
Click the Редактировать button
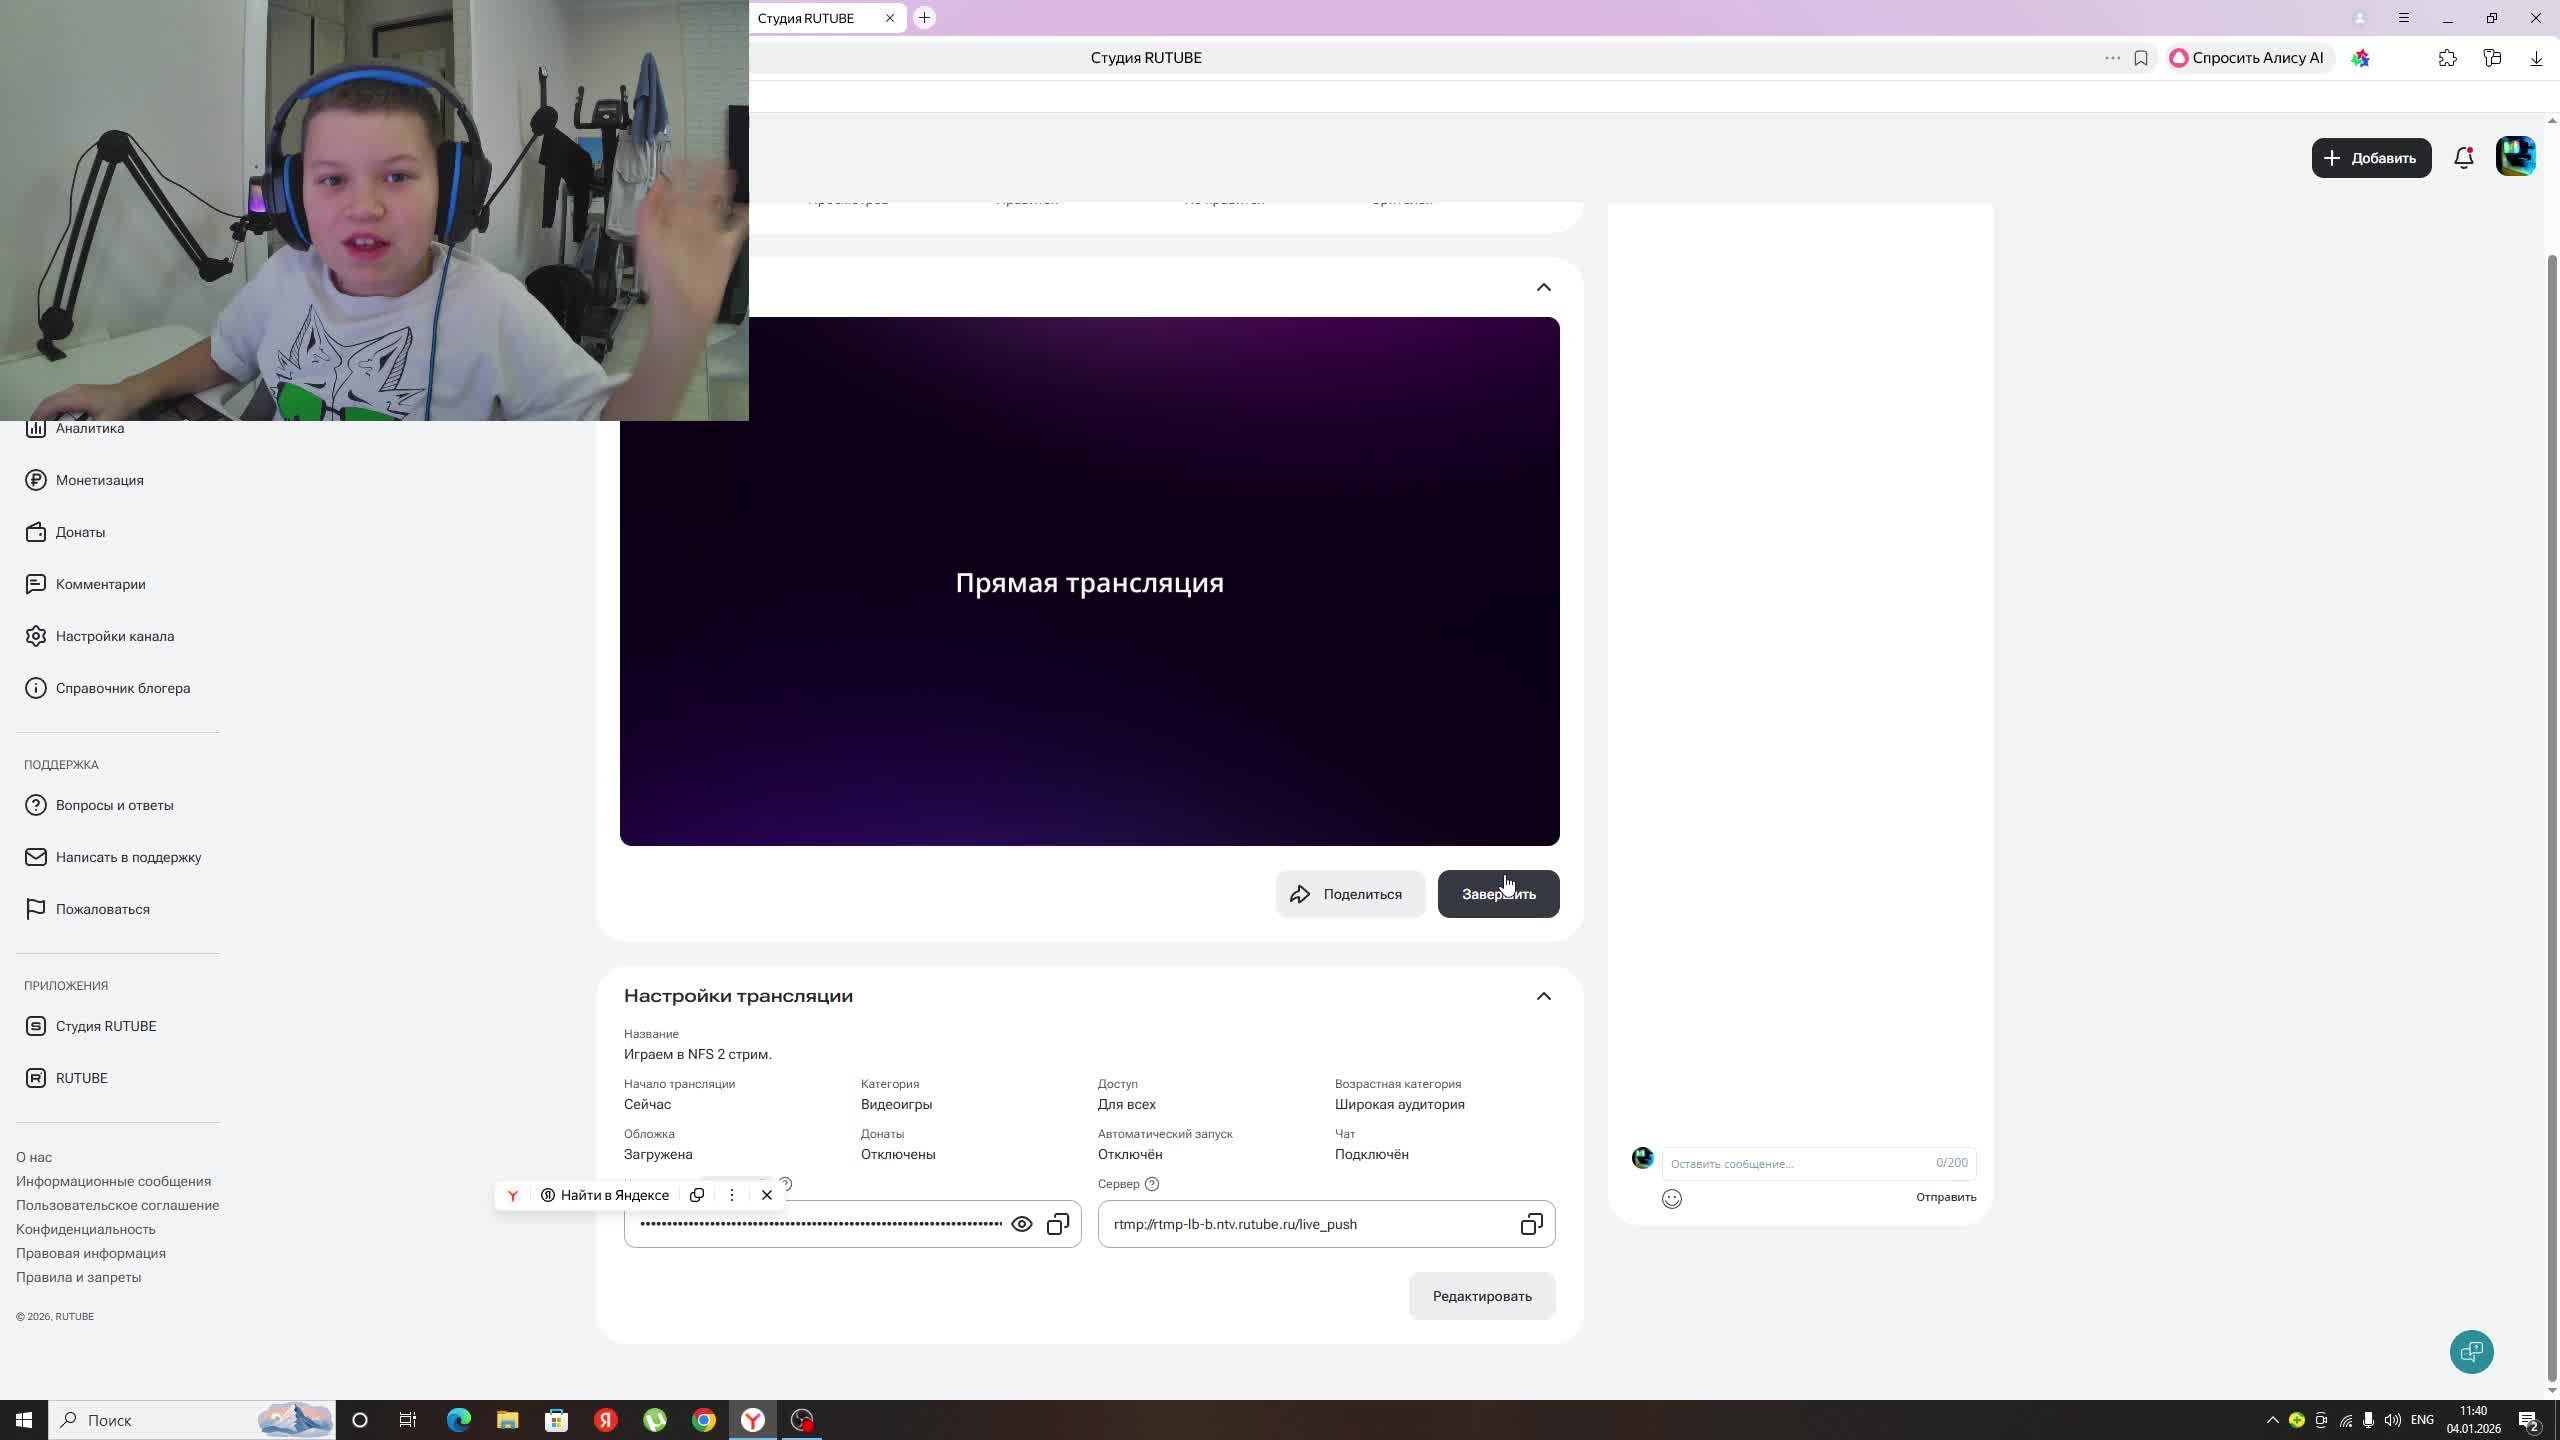click(x=1481, y=1296)
